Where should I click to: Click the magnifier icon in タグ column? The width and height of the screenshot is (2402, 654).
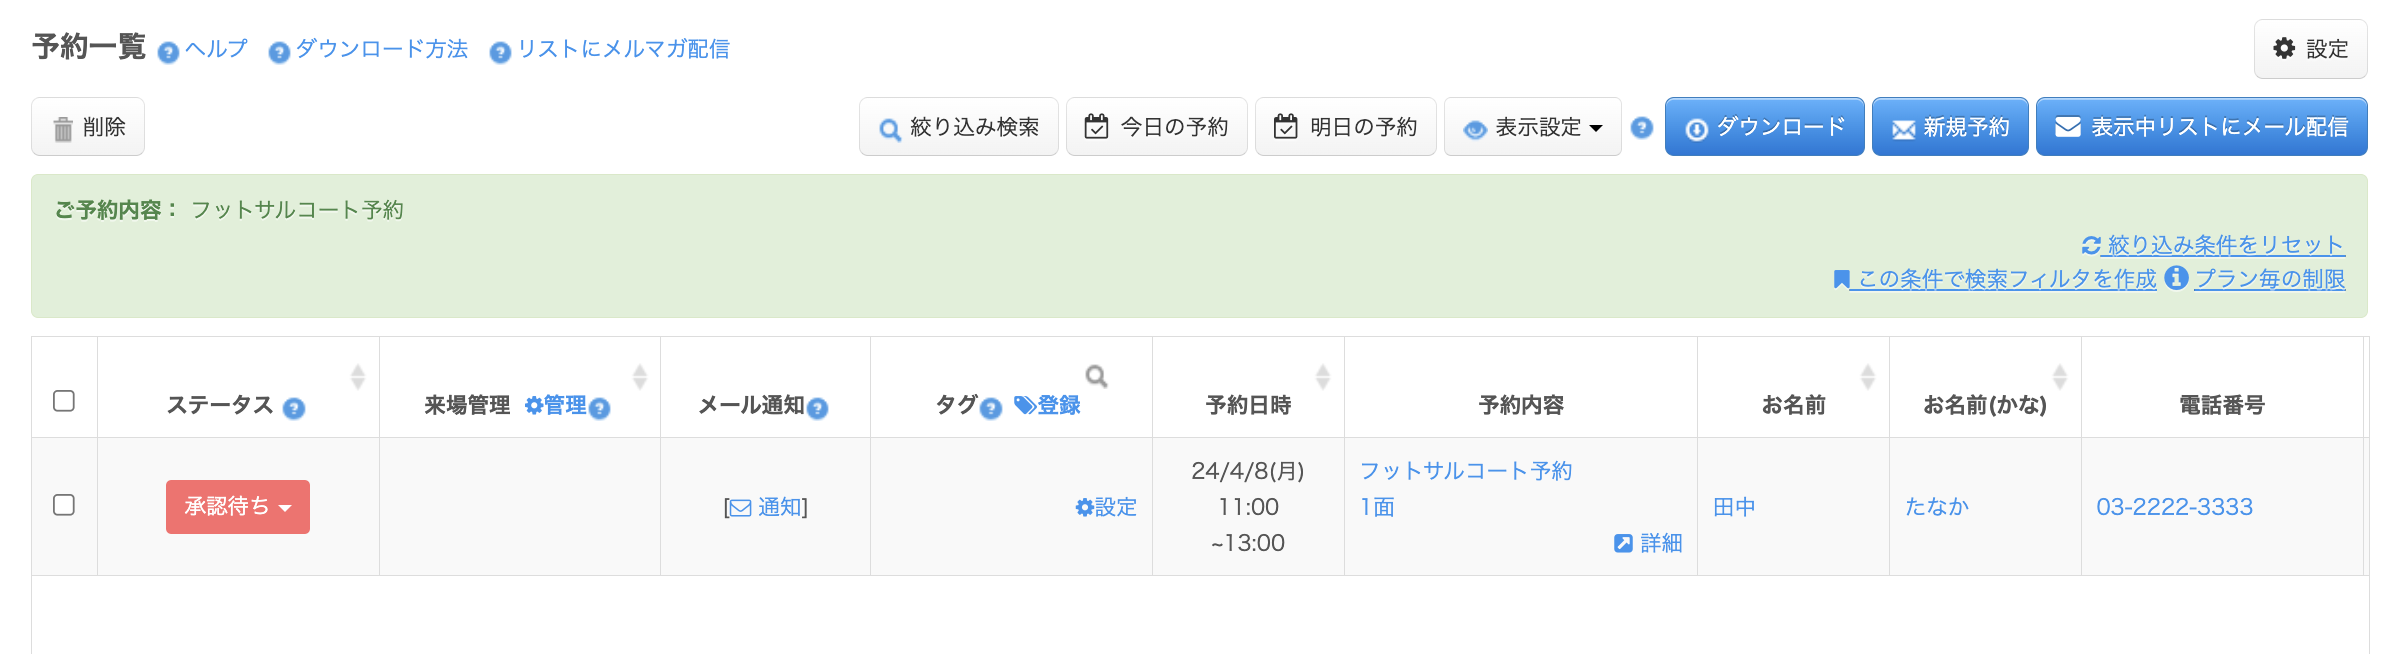1096,376
